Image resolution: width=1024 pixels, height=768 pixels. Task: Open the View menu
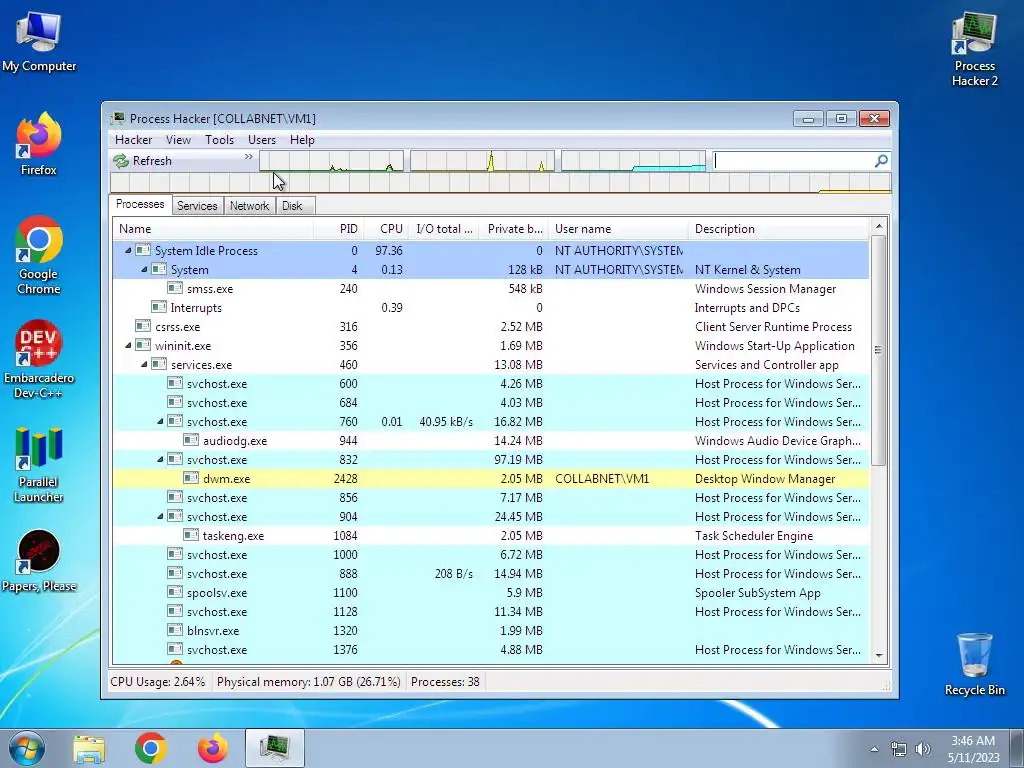coord(178,140)
